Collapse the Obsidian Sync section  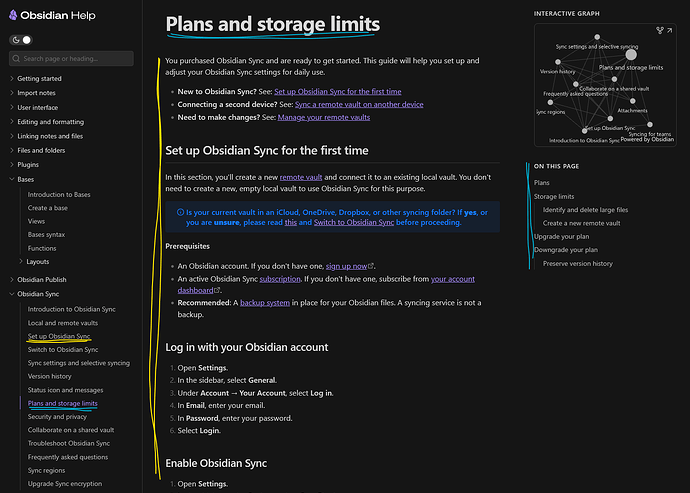click(11, 294)
